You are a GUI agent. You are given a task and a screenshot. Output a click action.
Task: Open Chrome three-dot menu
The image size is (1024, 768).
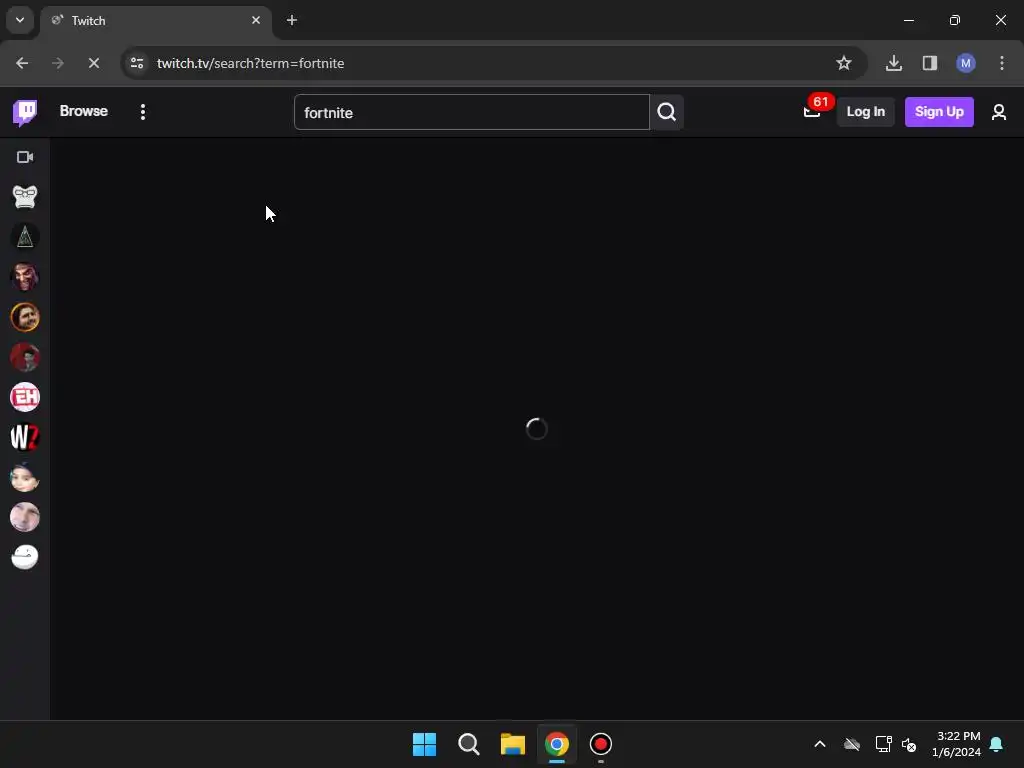click(1001, 63)
